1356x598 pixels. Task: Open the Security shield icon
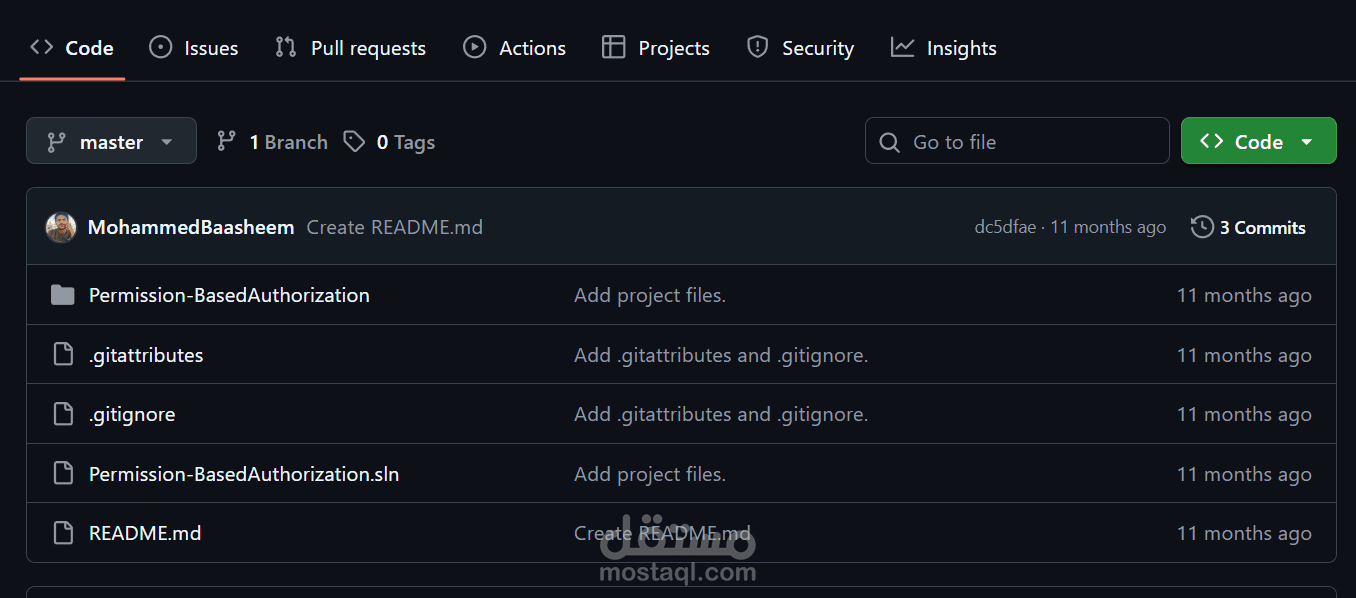(756, 46)
